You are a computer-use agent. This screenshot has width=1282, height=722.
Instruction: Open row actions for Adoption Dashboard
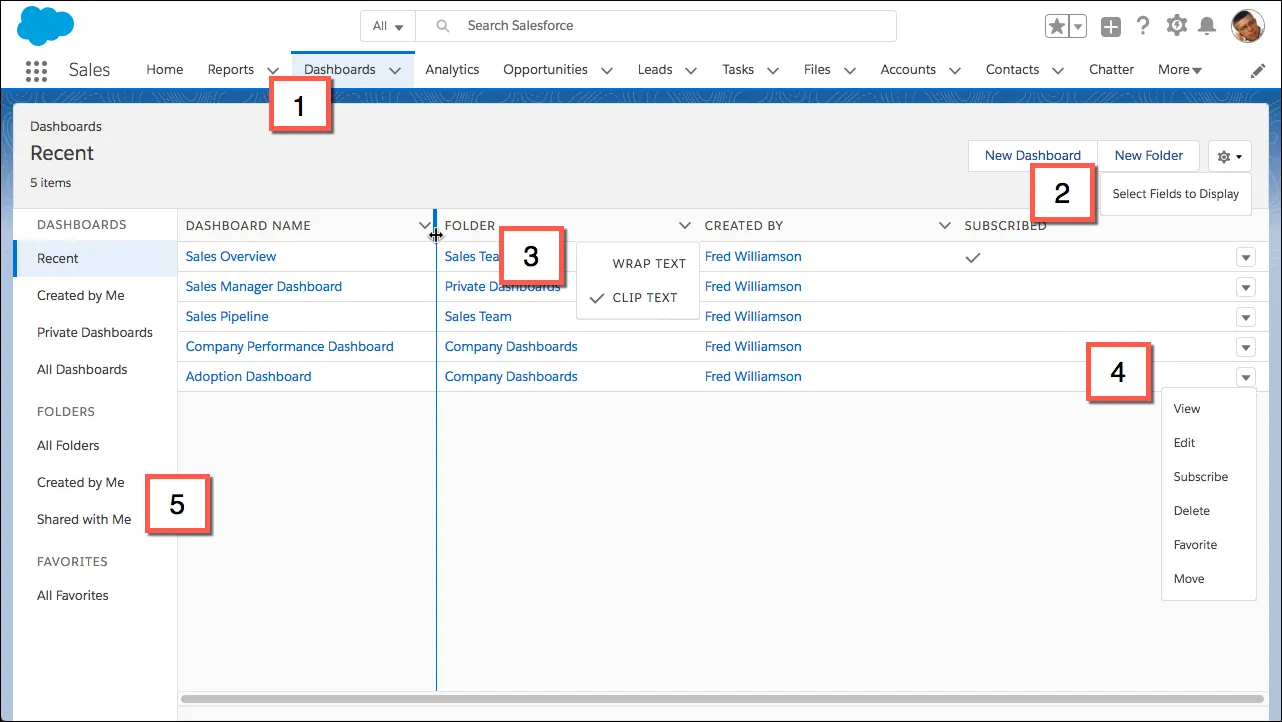coord(1245,378)
